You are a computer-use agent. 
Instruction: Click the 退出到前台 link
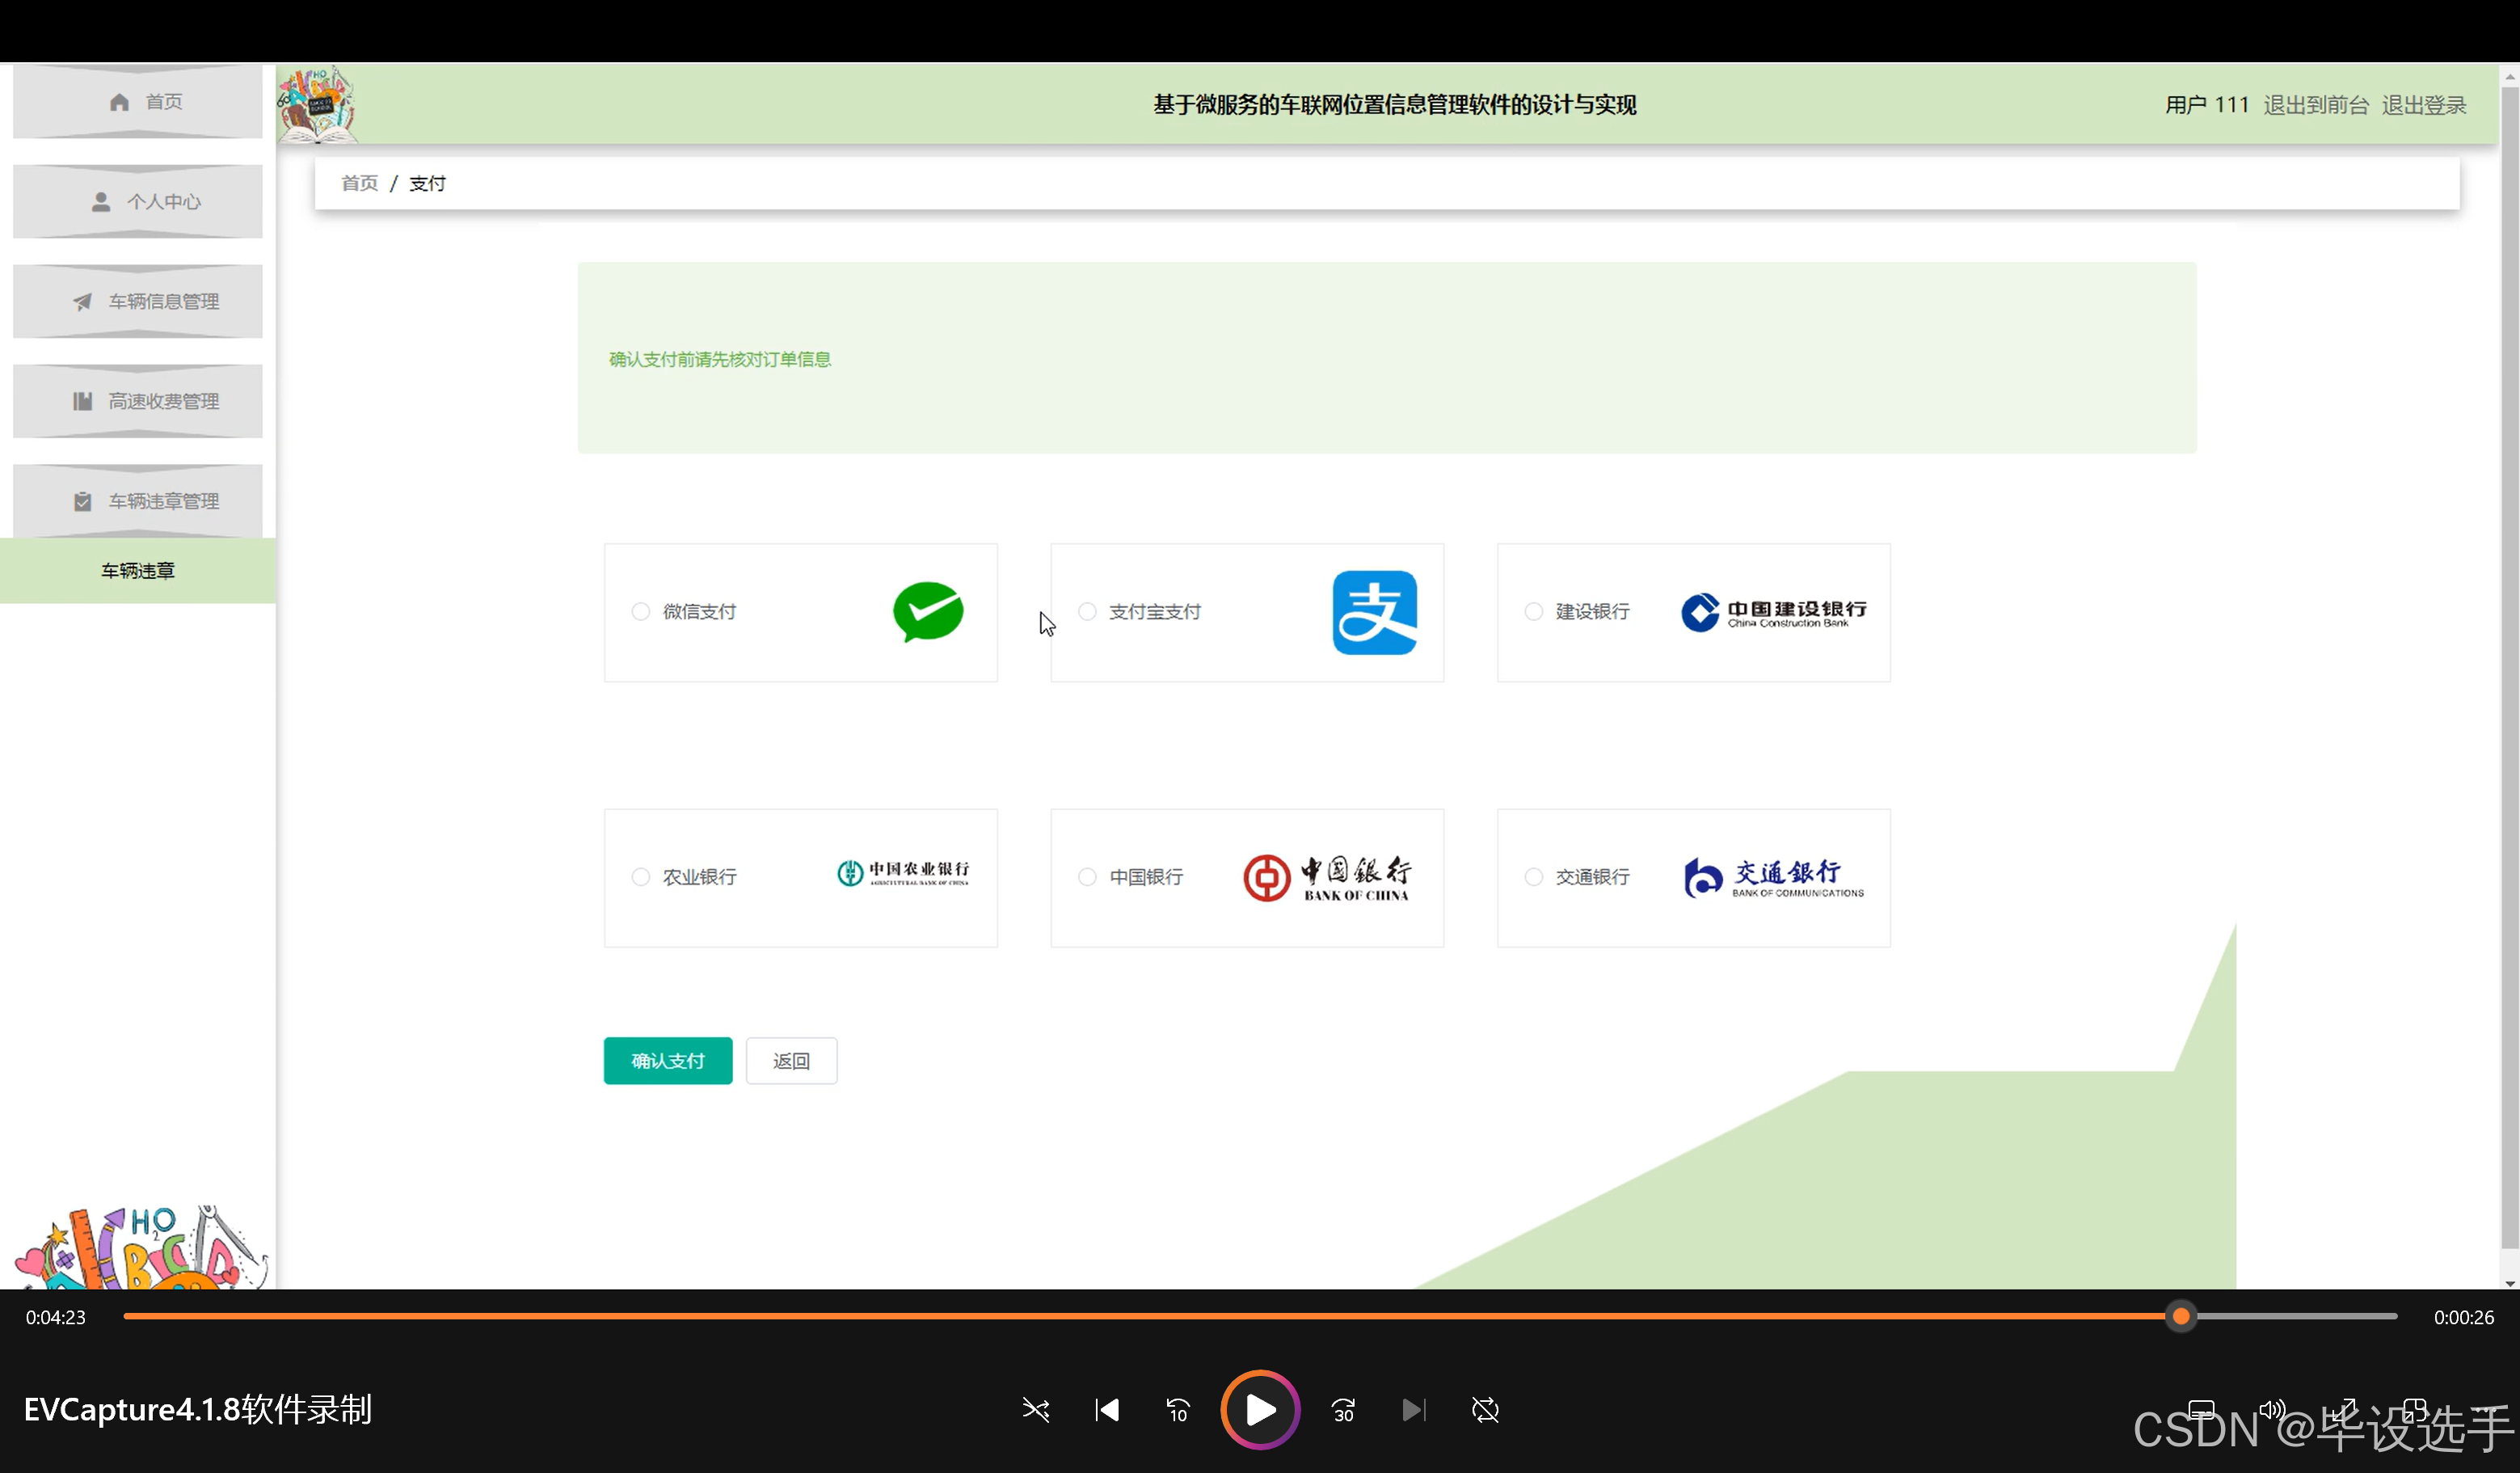point(2316,105)
